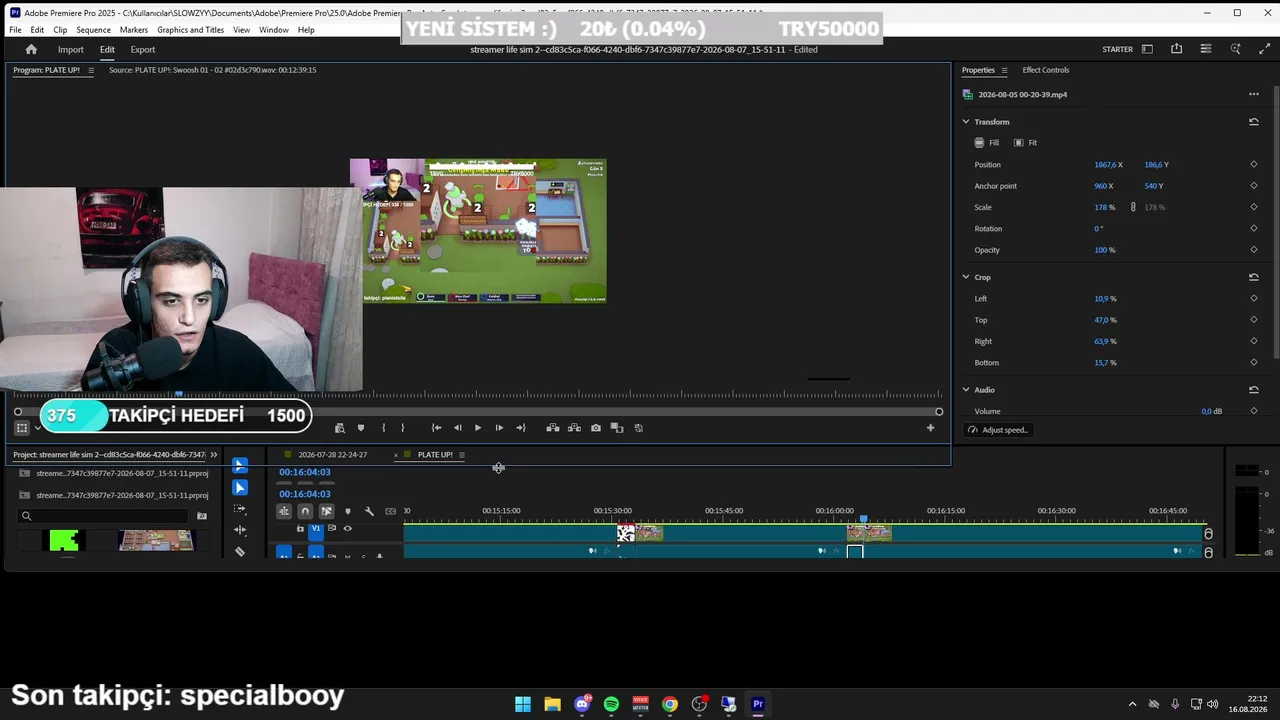Open new bin folder icon in Project panel
Viewport: 1280px width, 720px height.
pos(202,516)
